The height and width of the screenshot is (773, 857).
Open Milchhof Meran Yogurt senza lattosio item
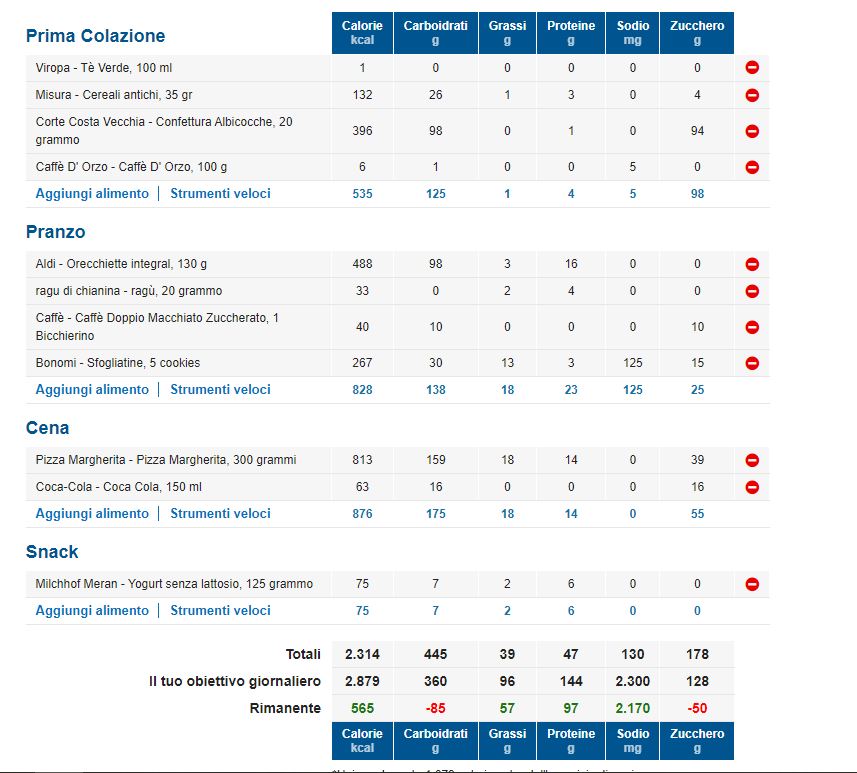174,584
